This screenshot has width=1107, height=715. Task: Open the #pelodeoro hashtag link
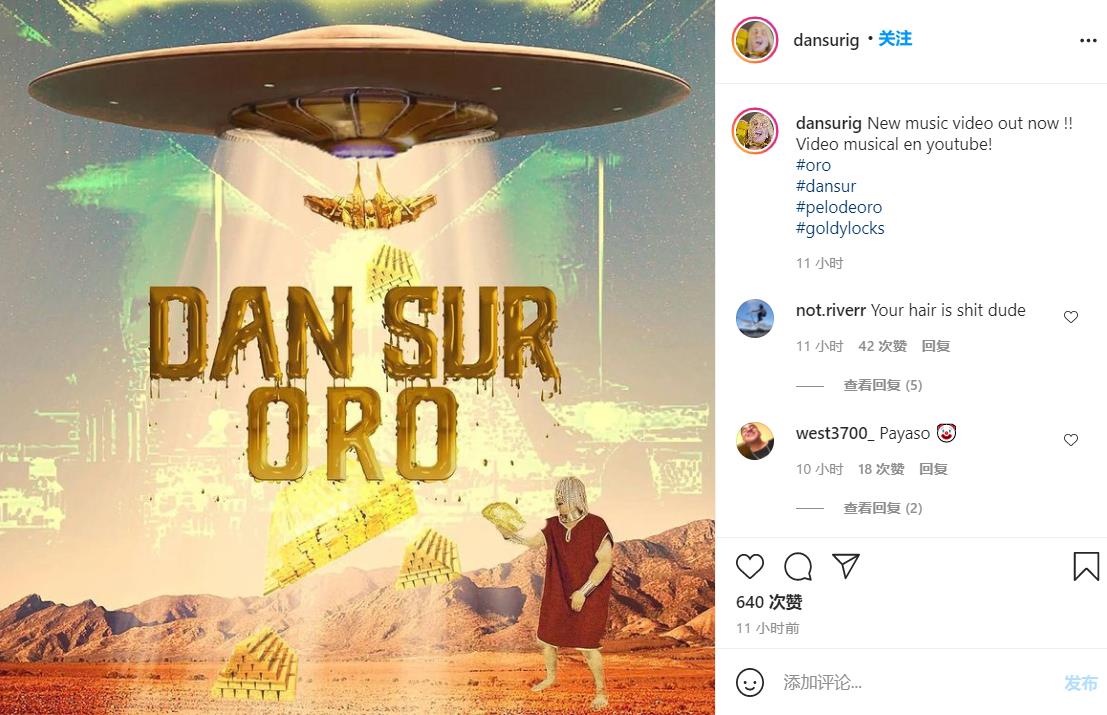point(839,207)
